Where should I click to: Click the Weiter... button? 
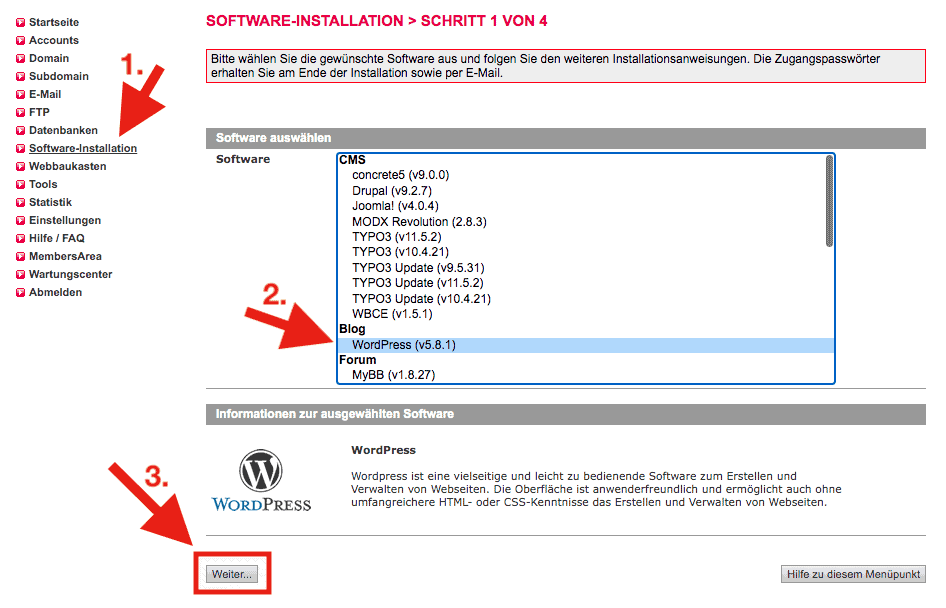tap(232, 574)
